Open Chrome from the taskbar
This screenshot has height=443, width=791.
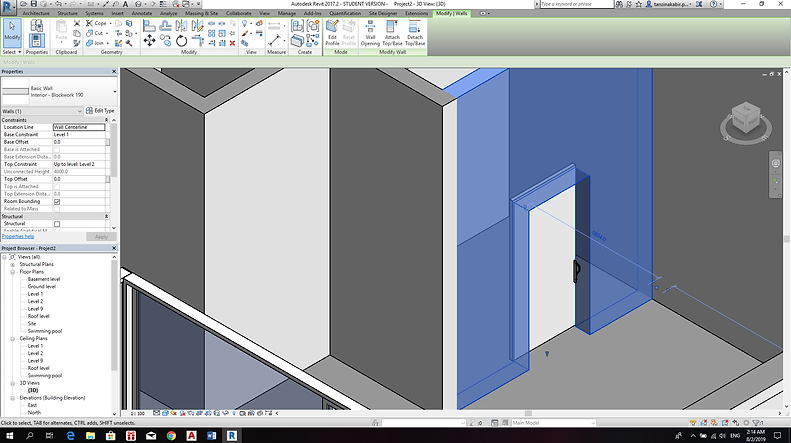(171, 435)
